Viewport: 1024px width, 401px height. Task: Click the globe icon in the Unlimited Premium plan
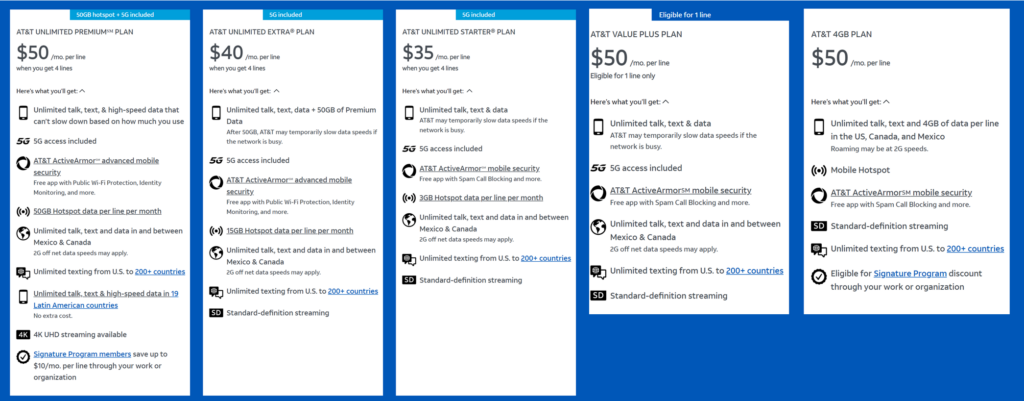pos(24,233)
